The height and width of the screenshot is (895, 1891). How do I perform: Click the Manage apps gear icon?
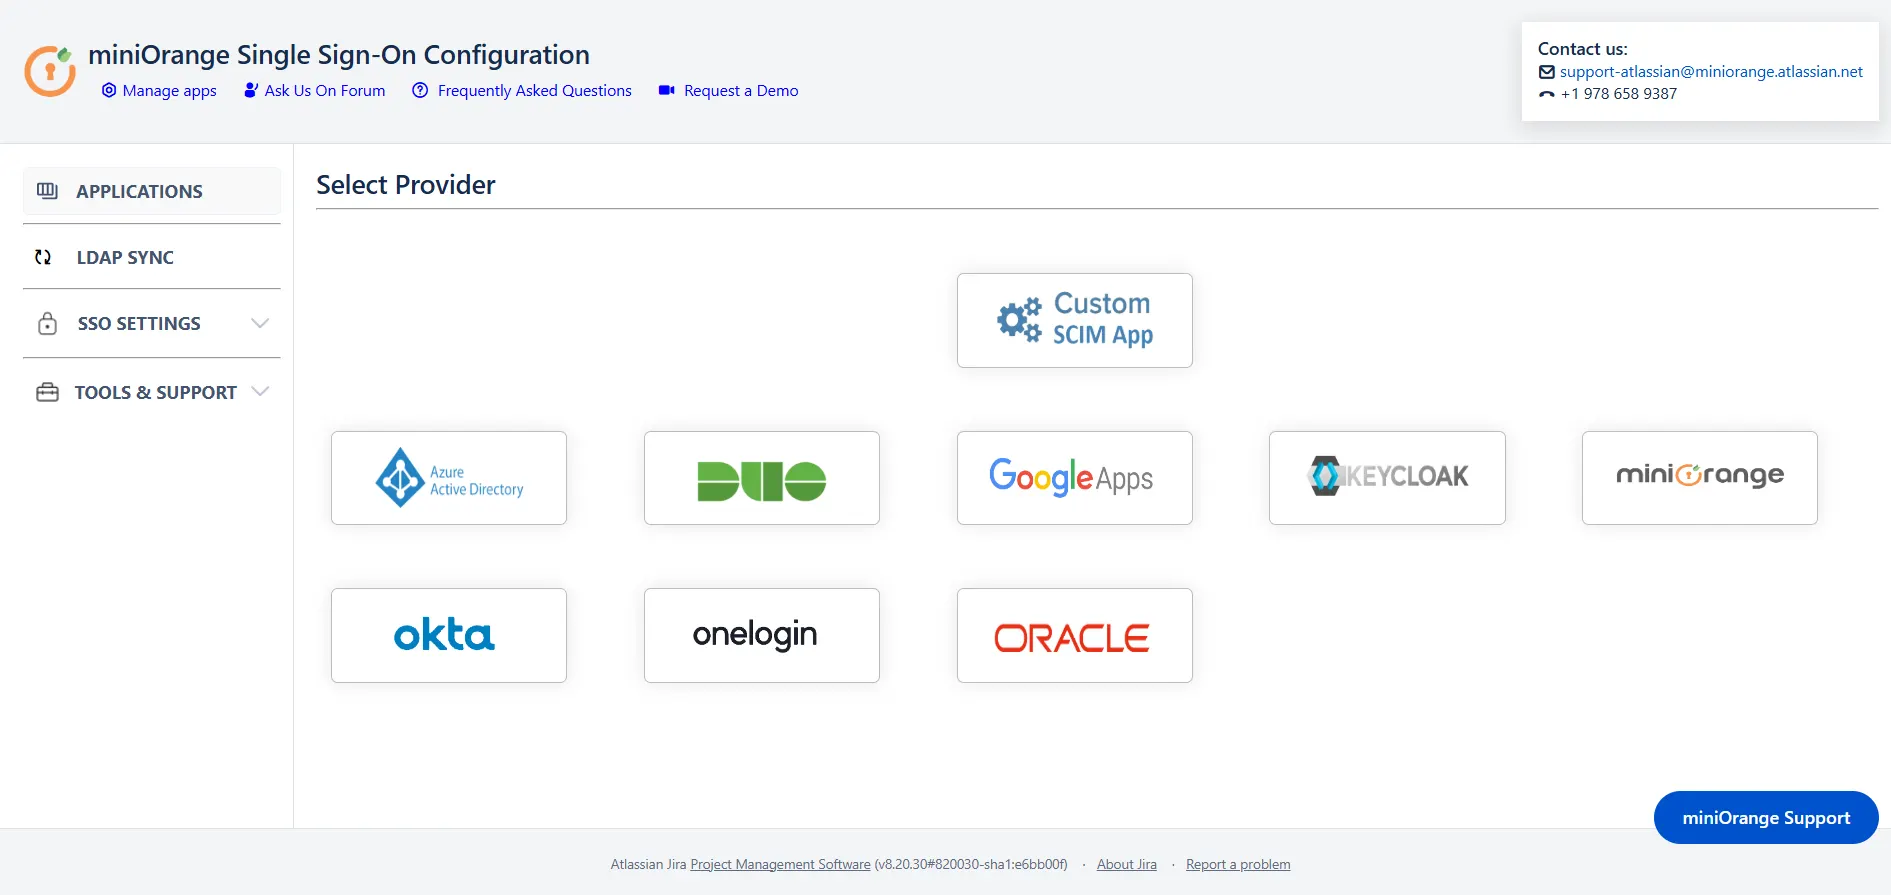(x=109, y=90)
